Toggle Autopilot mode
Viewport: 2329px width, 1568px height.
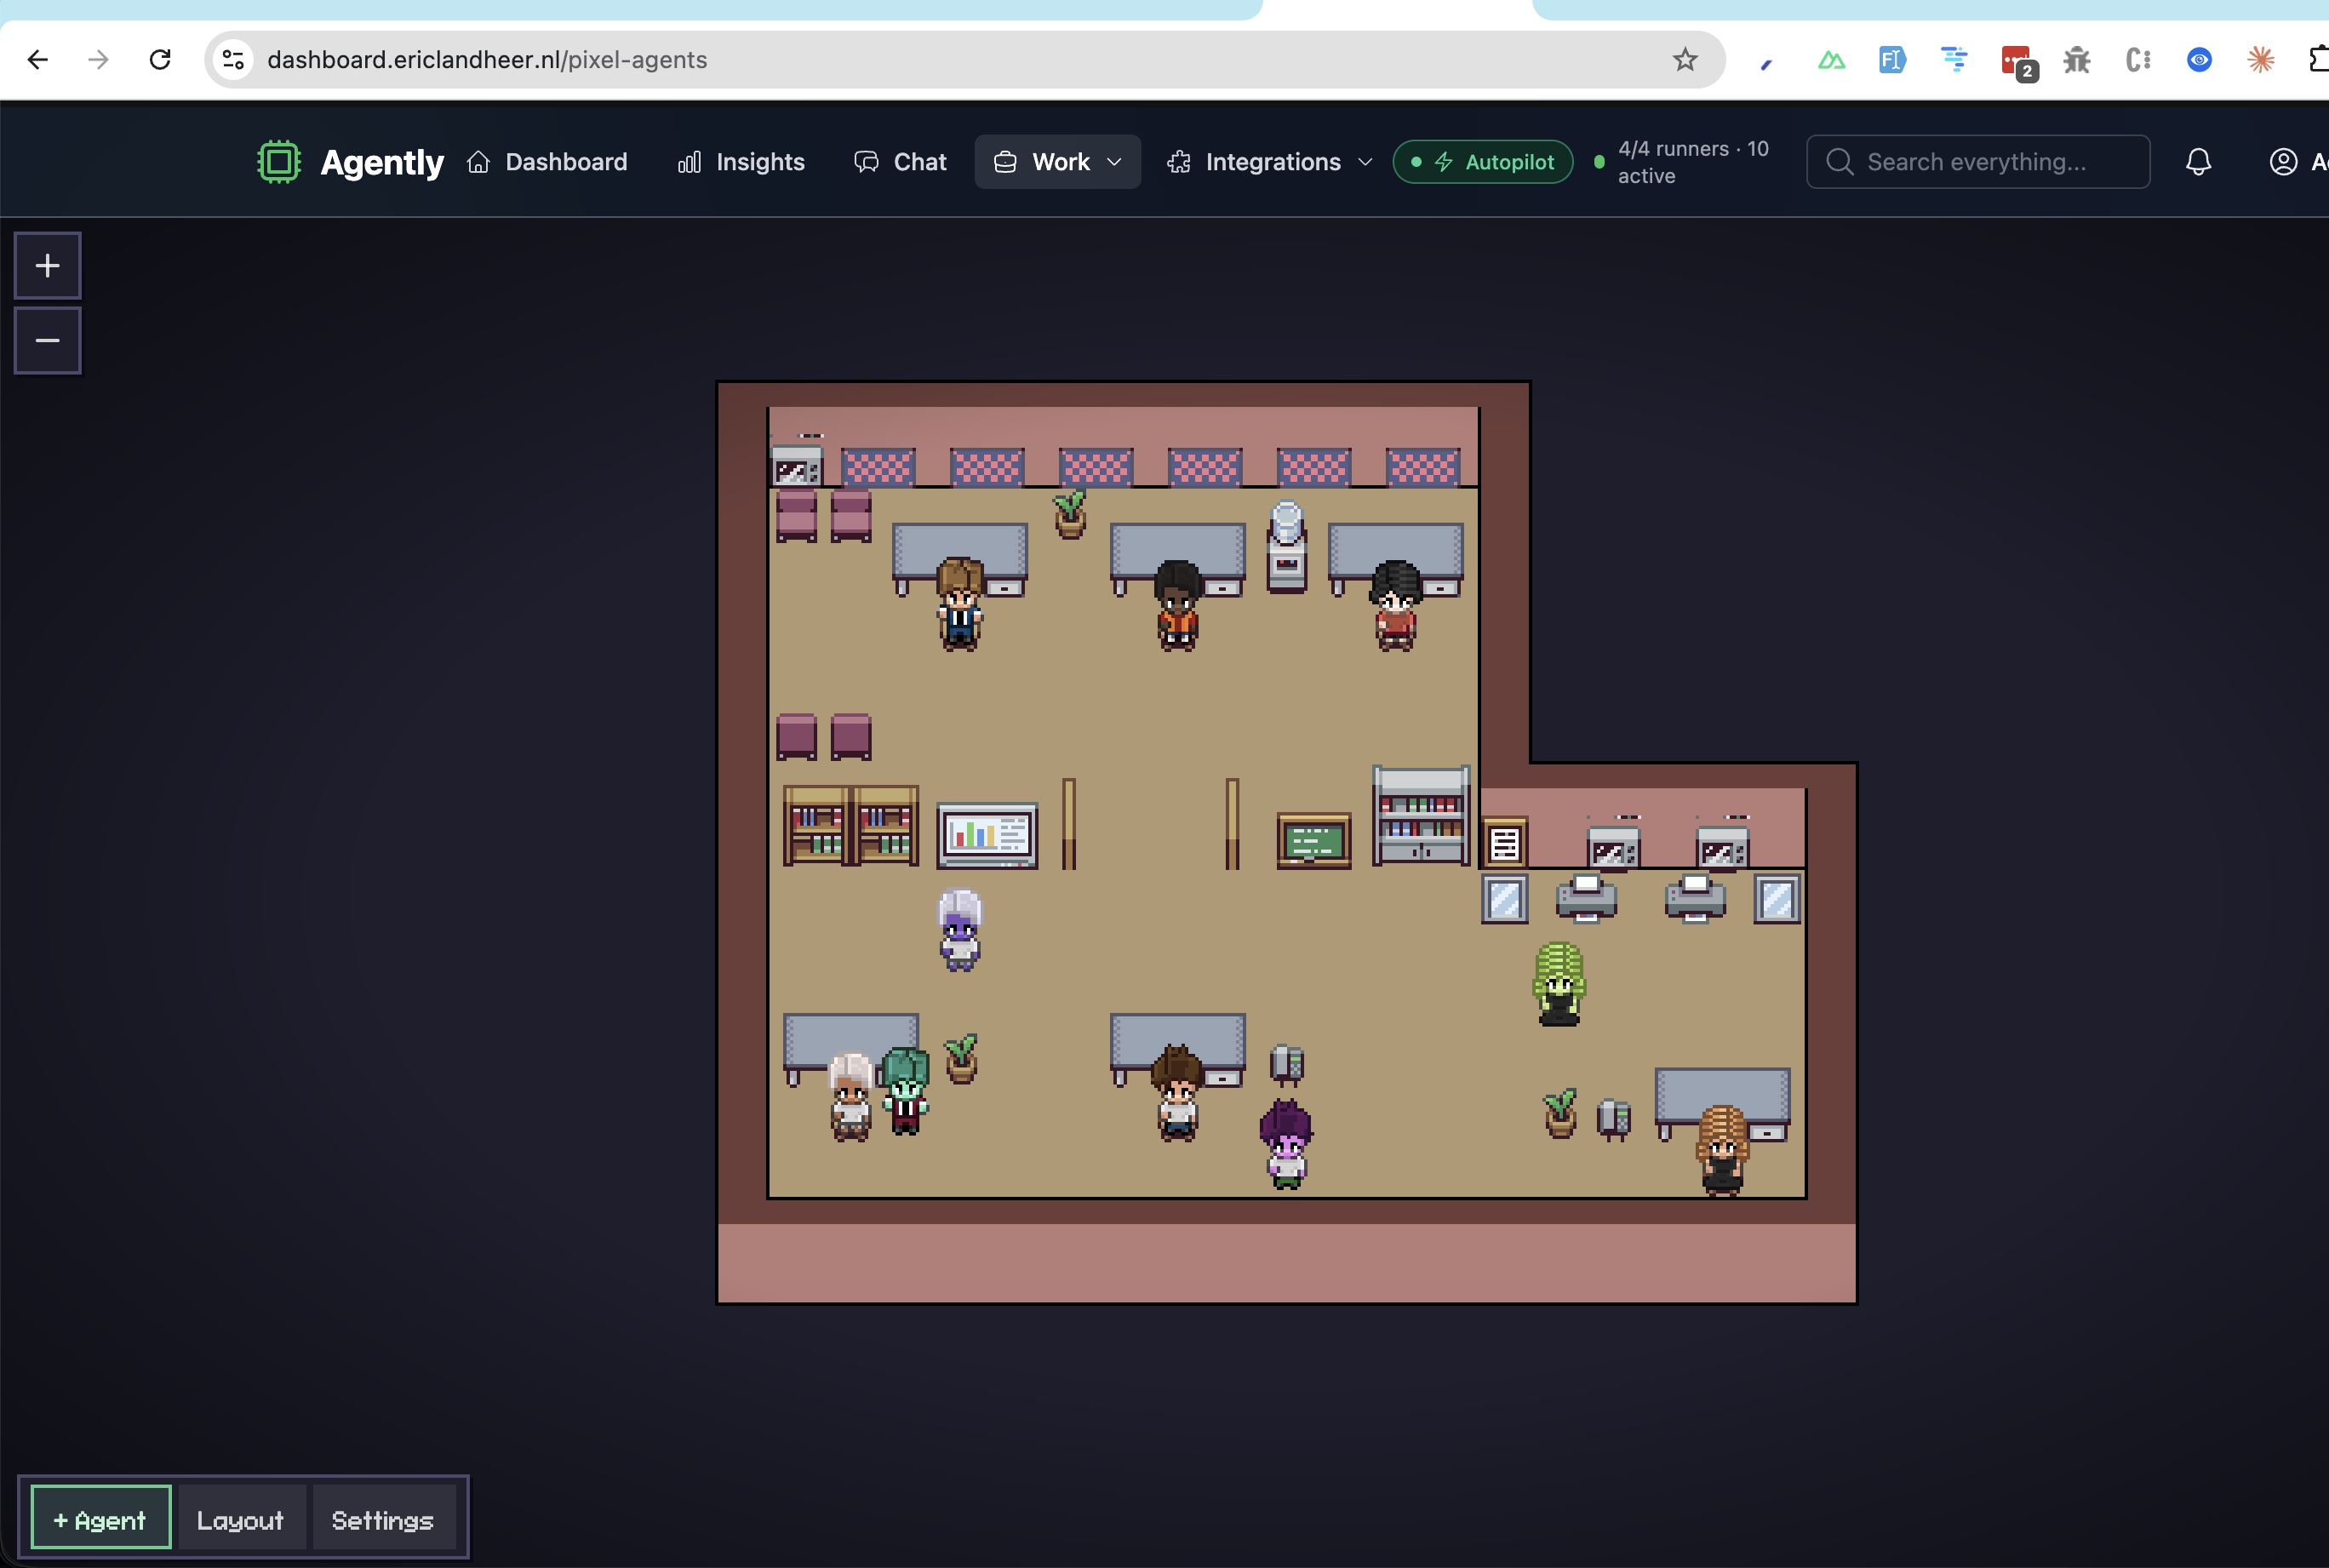tap(1482, 161)
